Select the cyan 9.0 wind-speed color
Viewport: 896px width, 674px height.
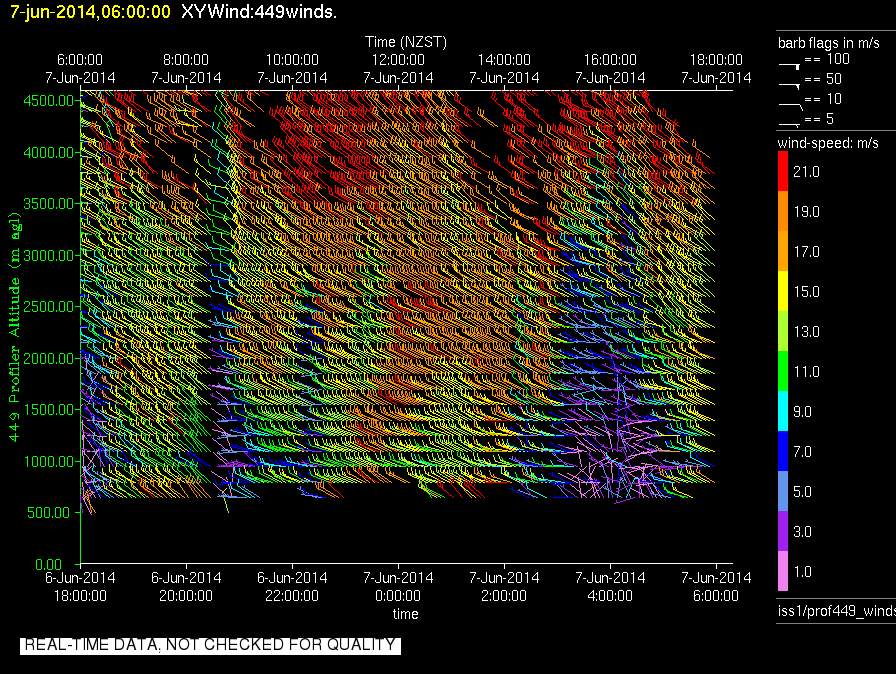click(x=783, y=411)
